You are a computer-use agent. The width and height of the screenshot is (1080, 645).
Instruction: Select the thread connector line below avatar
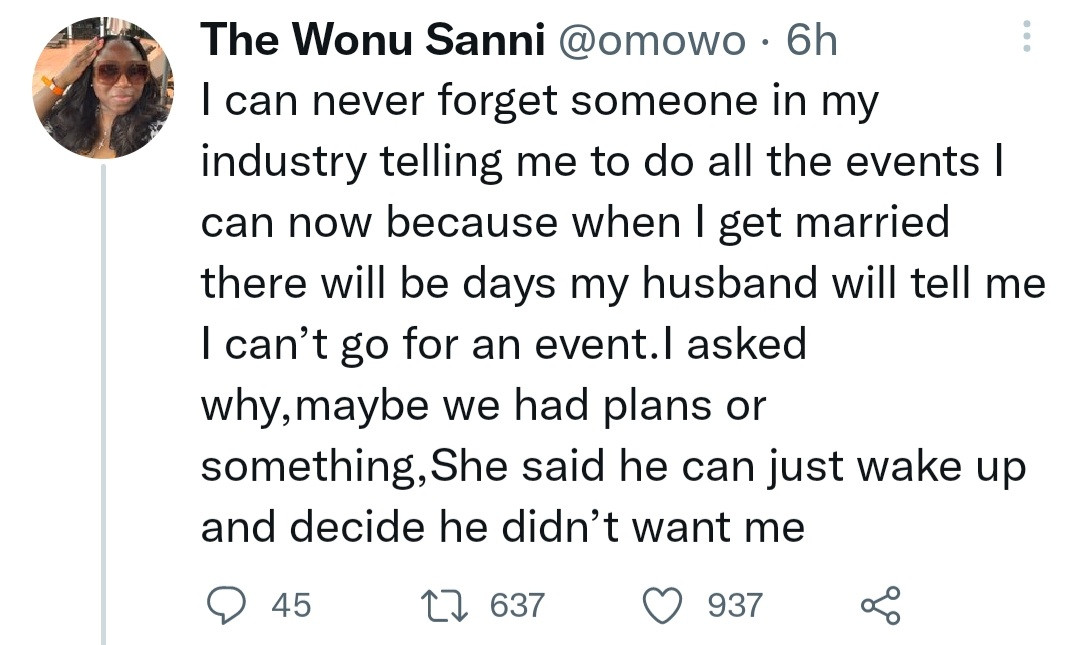(x=103, y=405)
